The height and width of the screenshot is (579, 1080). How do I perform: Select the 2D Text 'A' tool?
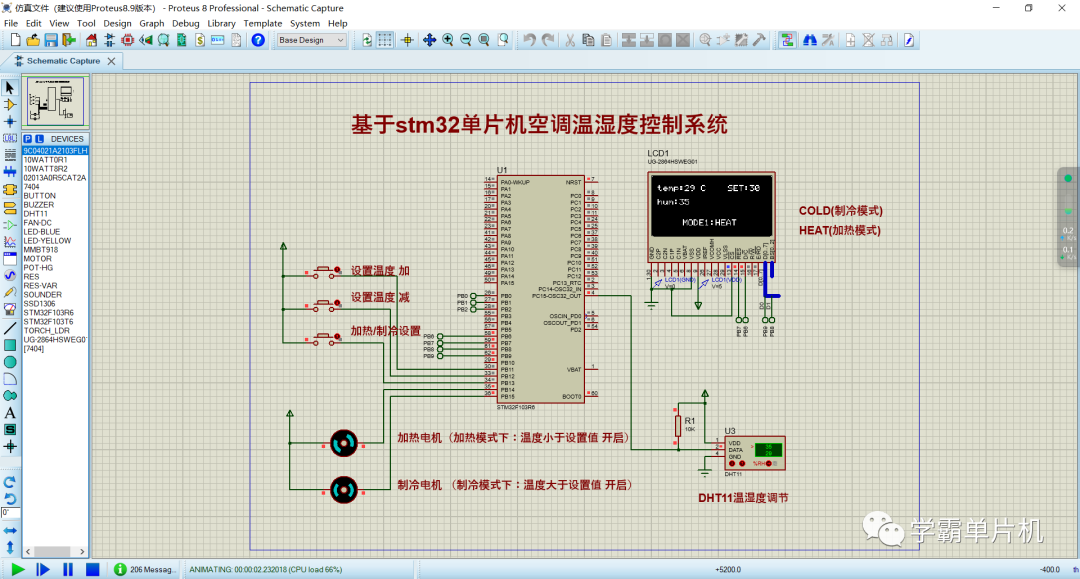[10, 413]
